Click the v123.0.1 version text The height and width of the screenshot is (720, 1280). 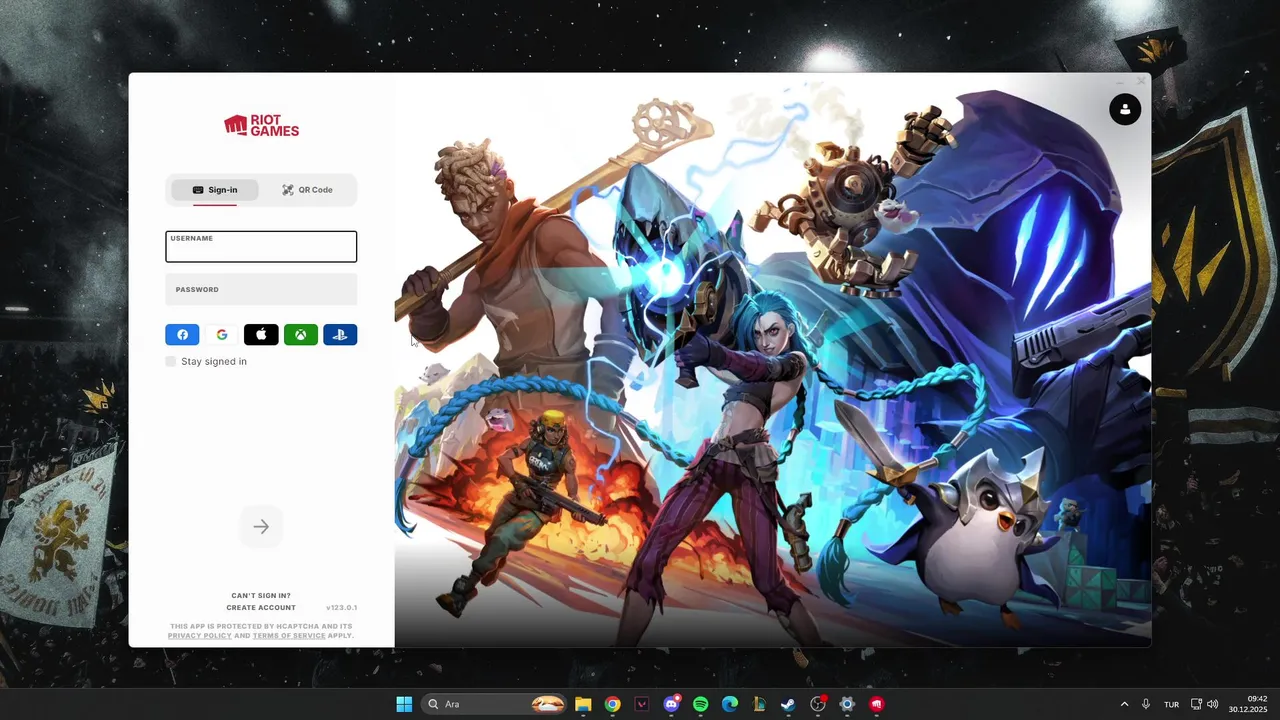341,608
